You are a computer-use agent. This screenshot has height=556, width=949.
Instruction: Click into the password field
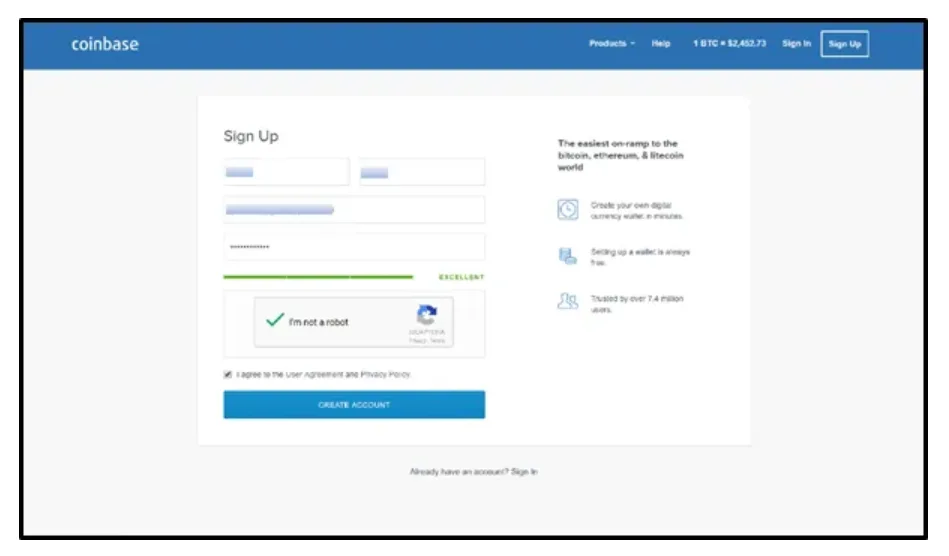[x=354, y=247]
